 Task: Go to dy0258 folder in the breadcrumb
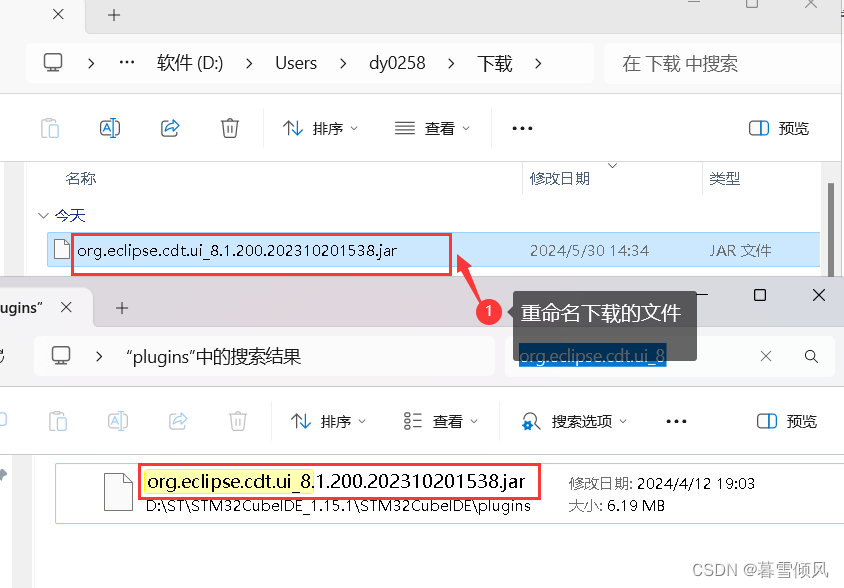pyautogui.click(x=397, y=63)
